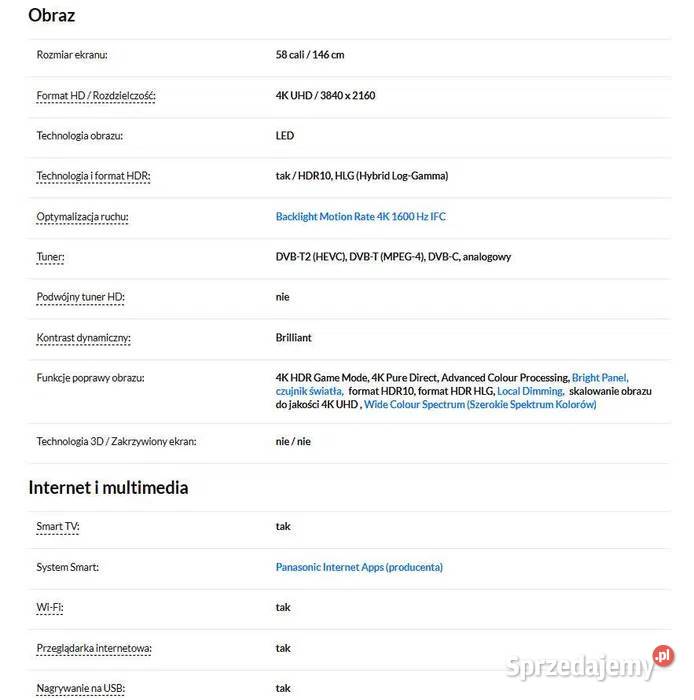Click the Wi-Fi dotted label
Viewport: 694px width, 700px height.
(50, 607)
